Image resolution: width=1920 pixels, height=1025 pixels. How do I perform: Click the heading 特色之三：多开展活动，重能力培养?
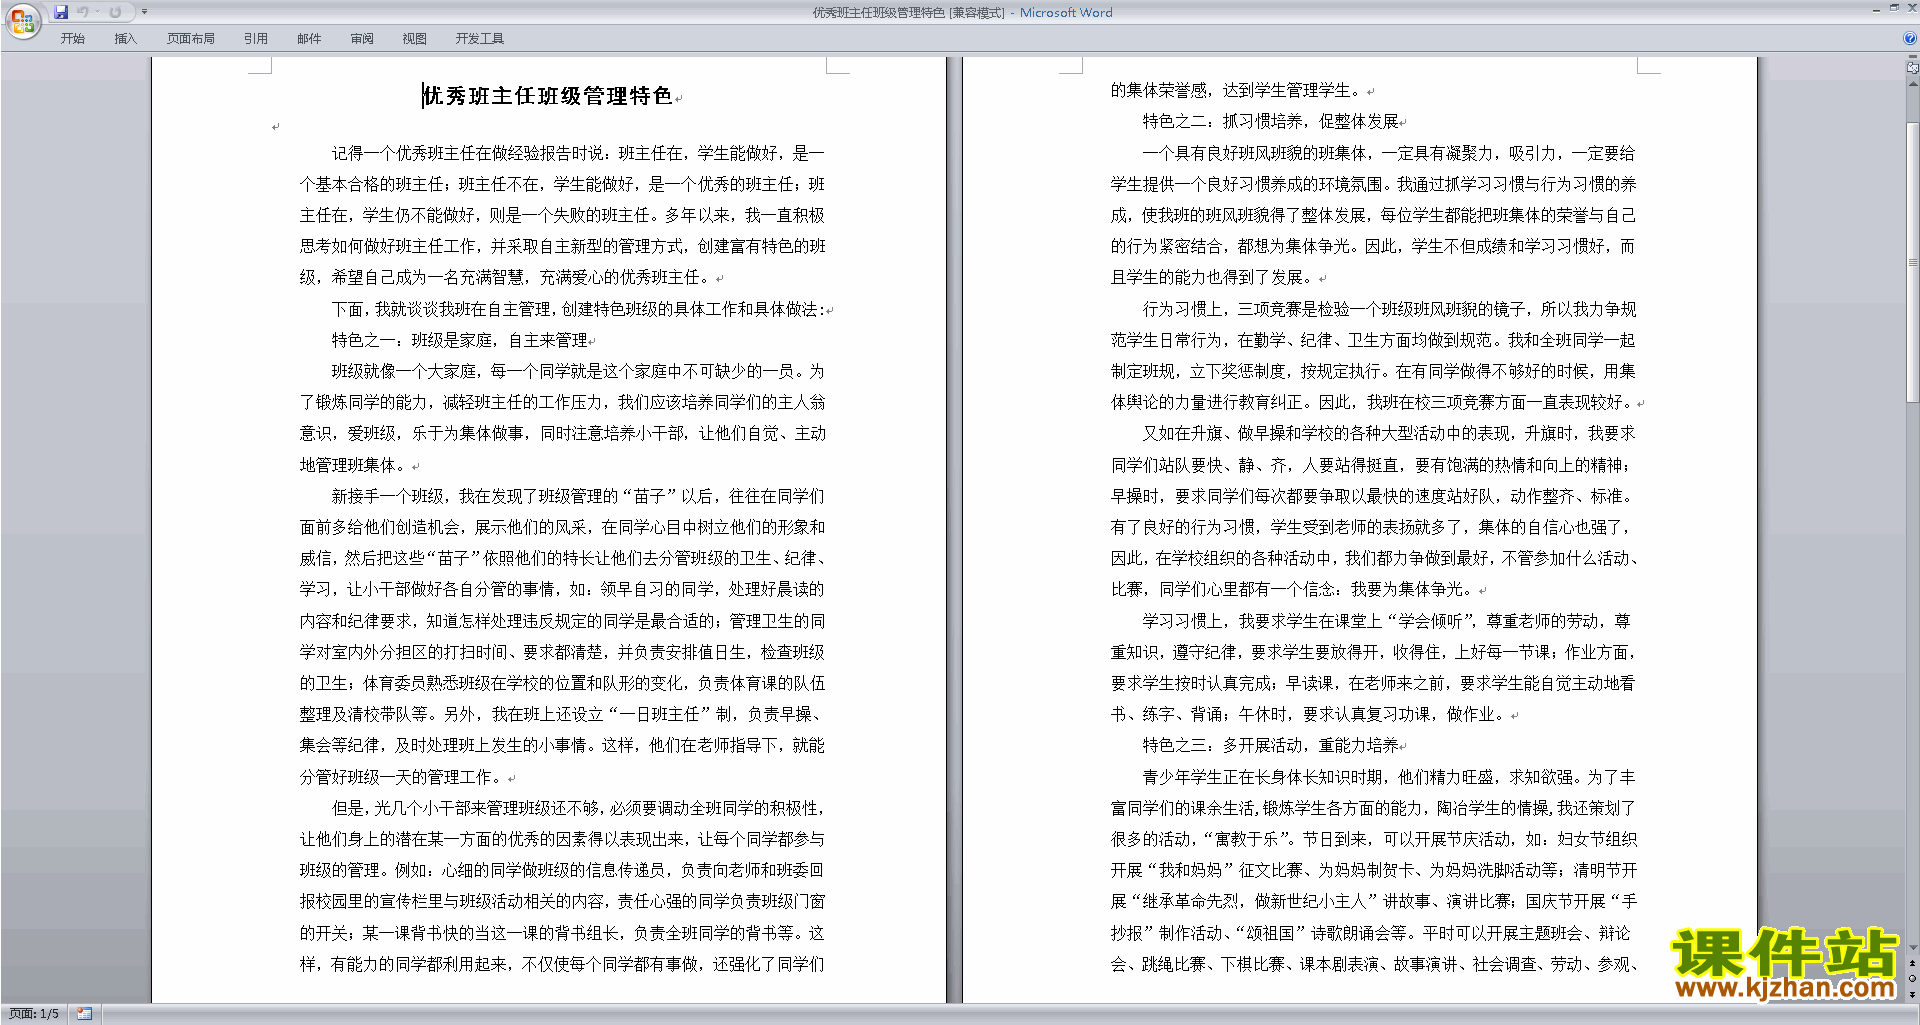tap(1271, 746)
